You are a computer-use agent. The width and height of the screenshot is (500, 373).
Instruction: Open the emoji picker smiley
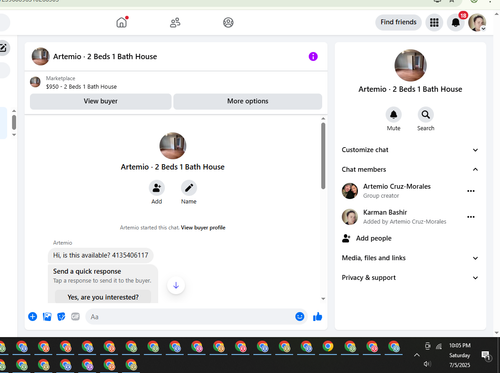(x=300, y=316)
